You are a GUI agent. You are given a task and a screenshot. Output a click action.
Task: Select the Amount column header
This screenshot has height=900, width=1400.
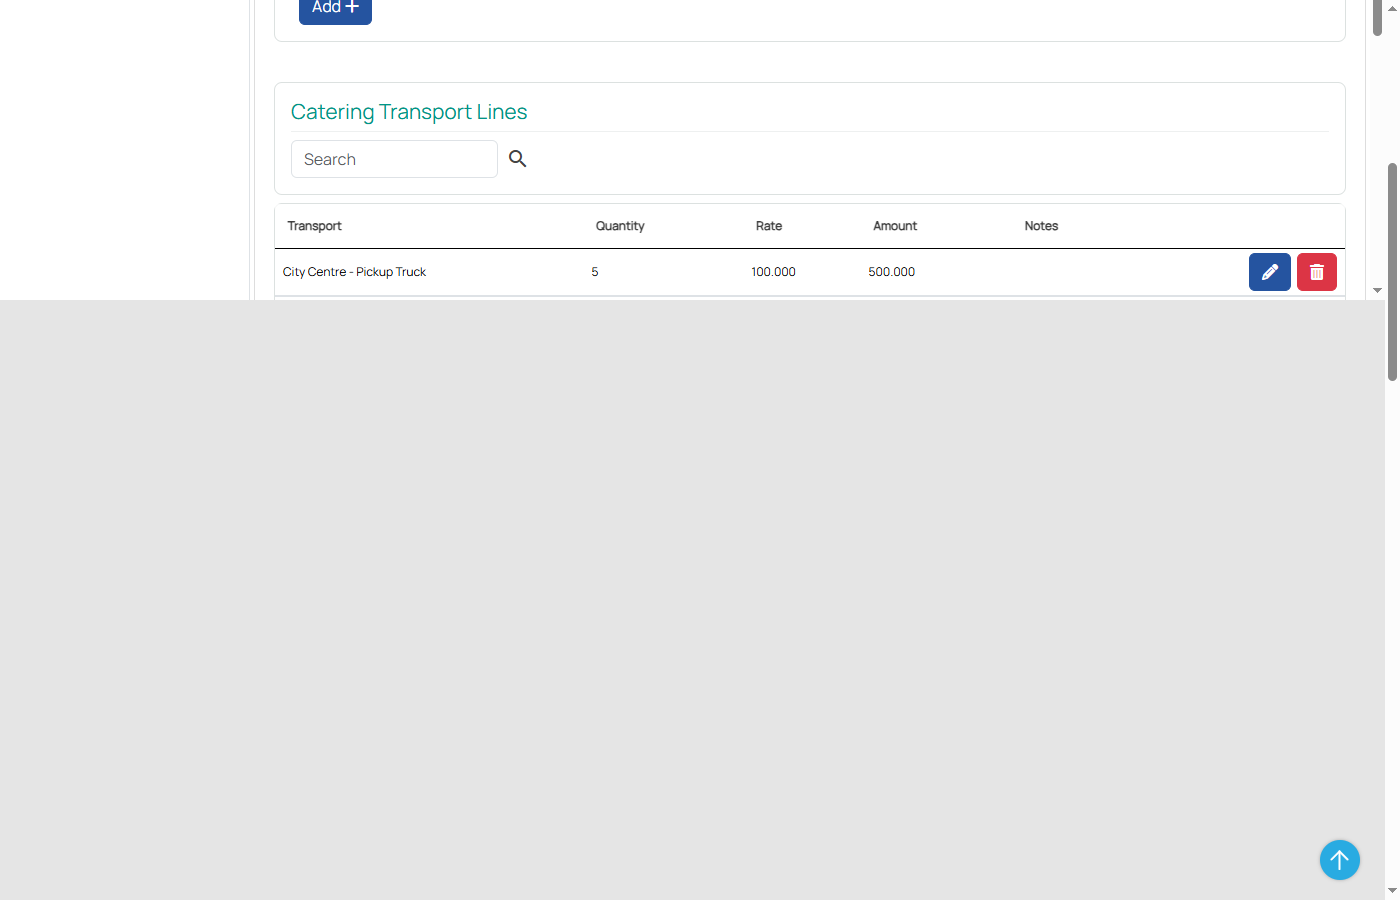click(894, 226)
